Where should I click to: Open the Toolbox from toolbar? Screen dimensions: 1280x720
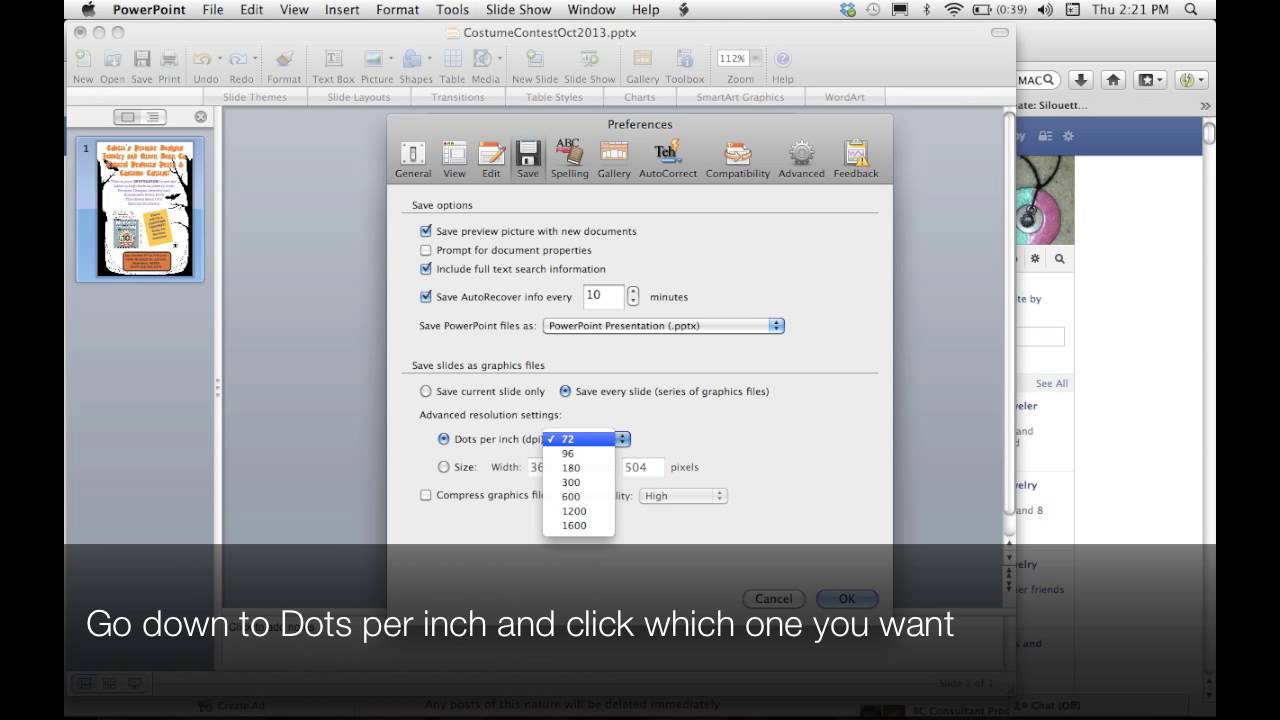[685, 66]
